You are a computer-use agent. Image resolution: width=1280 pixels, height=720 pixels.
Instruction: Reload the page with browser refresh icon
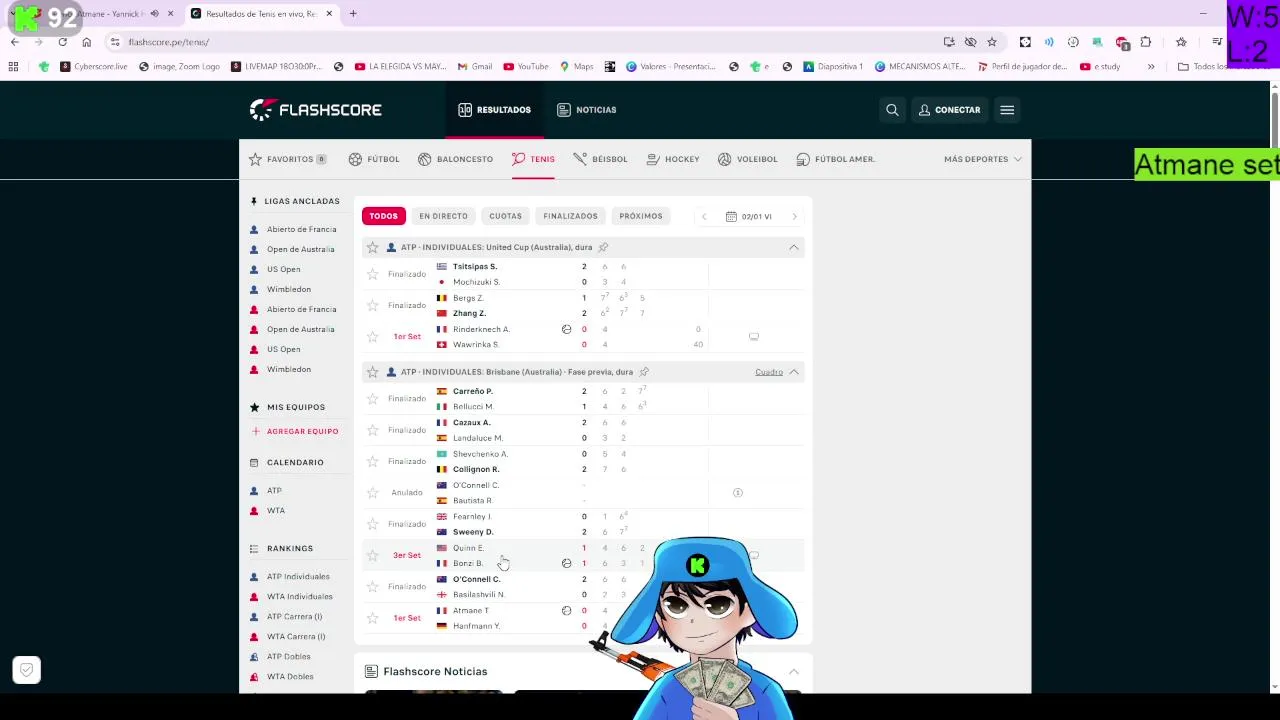click(x=62, y=42)
